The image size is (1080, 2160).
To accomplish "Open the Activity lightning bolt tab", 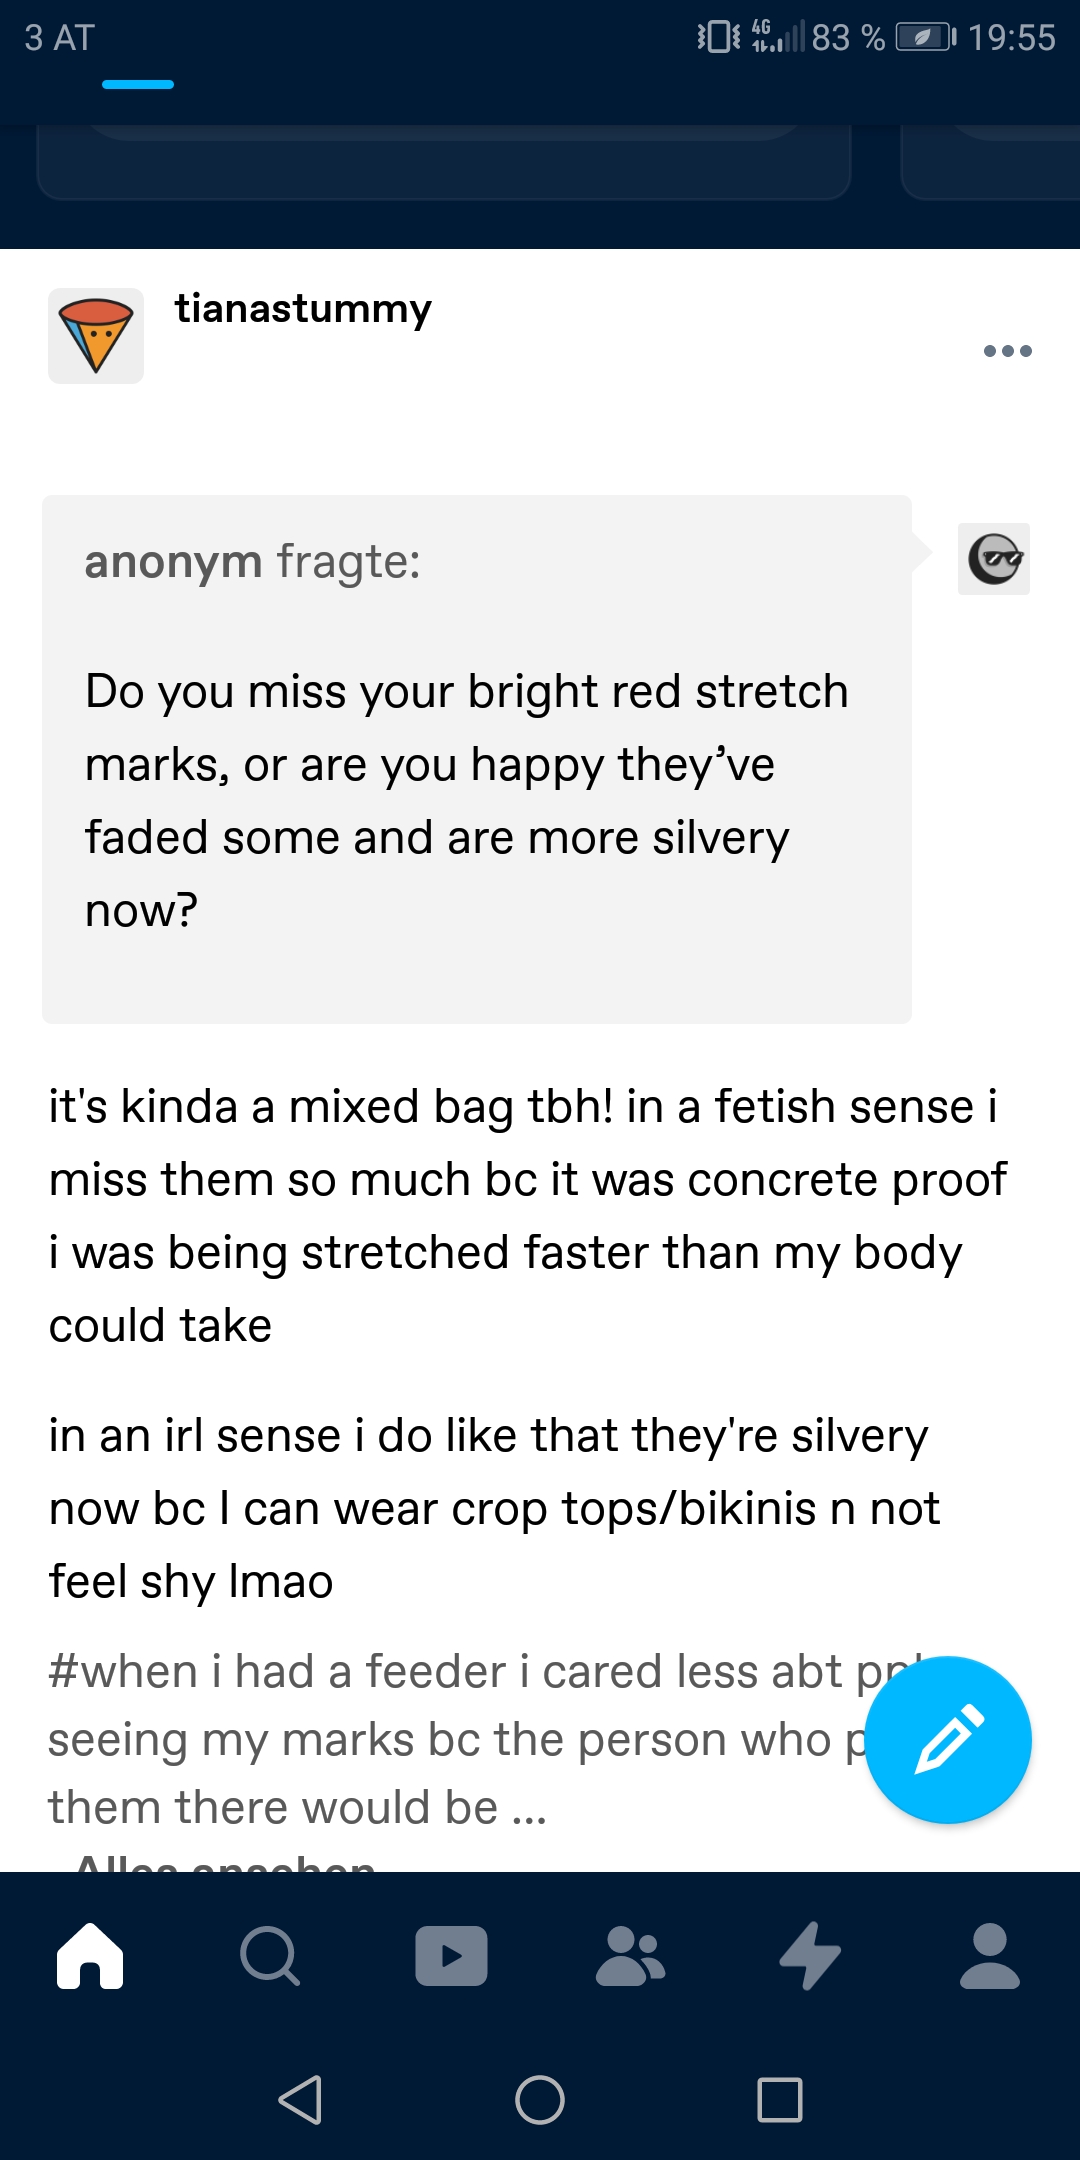I will click(810, 1955).
